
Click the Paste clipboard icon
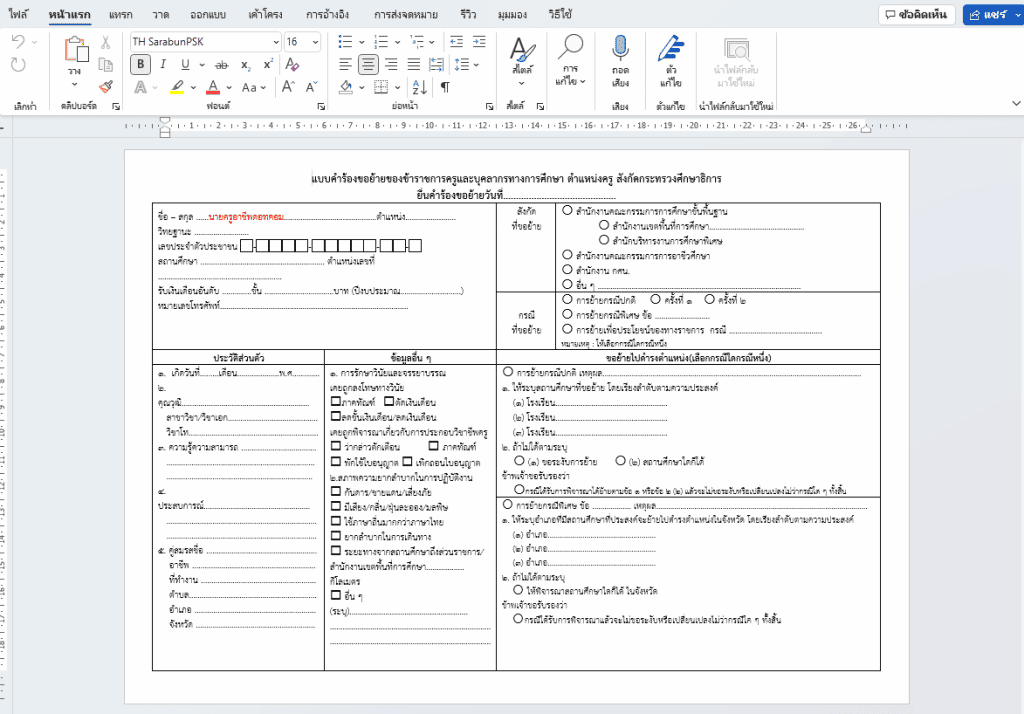[x=76, y=50]
